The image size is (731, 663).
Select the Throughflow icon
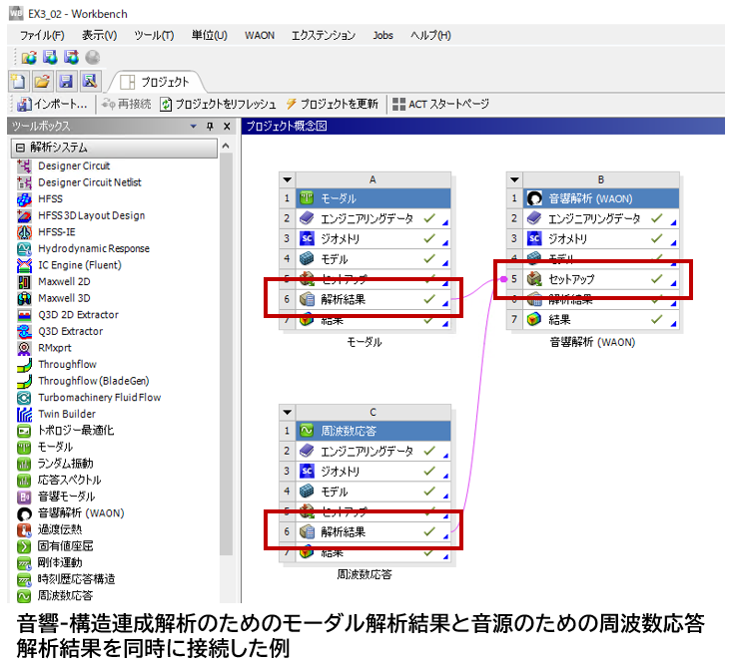(24, 365)
